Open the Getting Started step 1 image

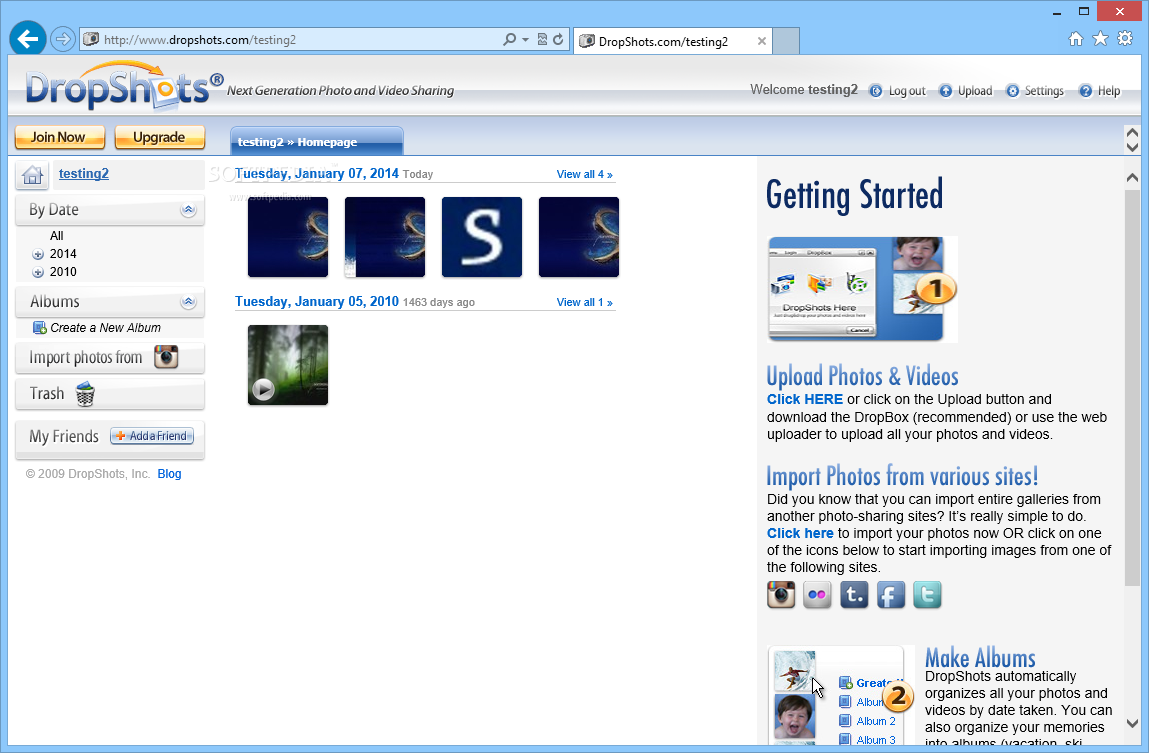862,289
